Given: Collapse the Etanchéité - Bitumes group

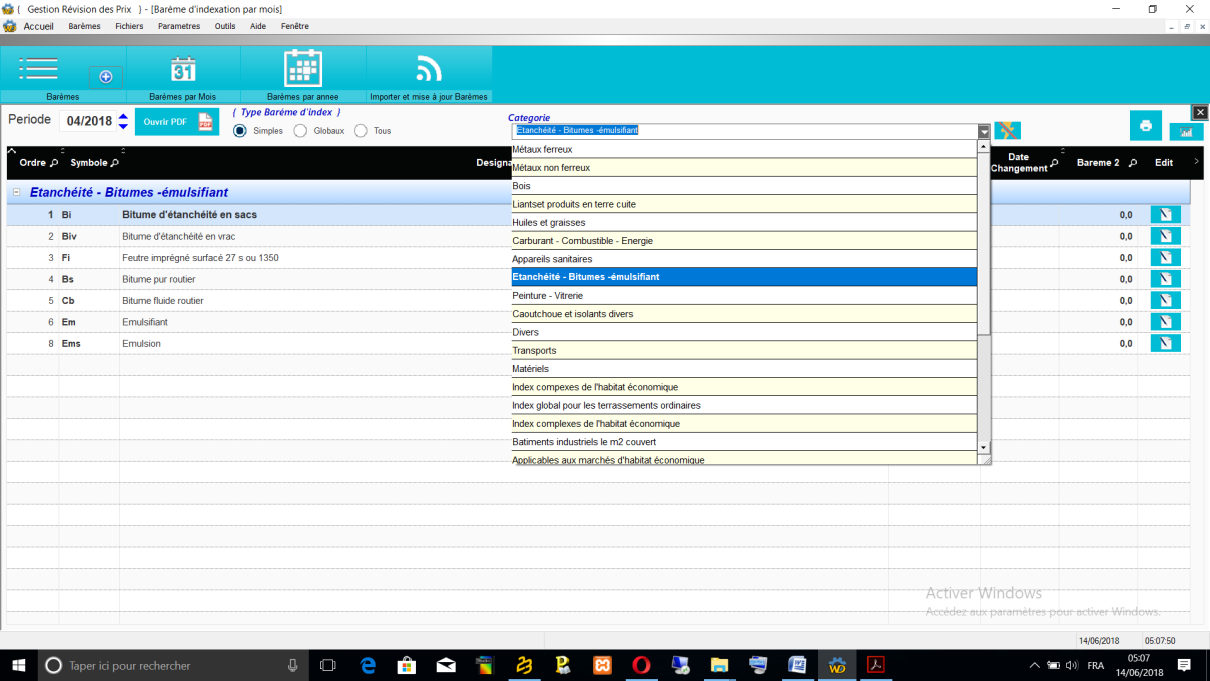Looking at the screenshot, I should coord(17,192).
